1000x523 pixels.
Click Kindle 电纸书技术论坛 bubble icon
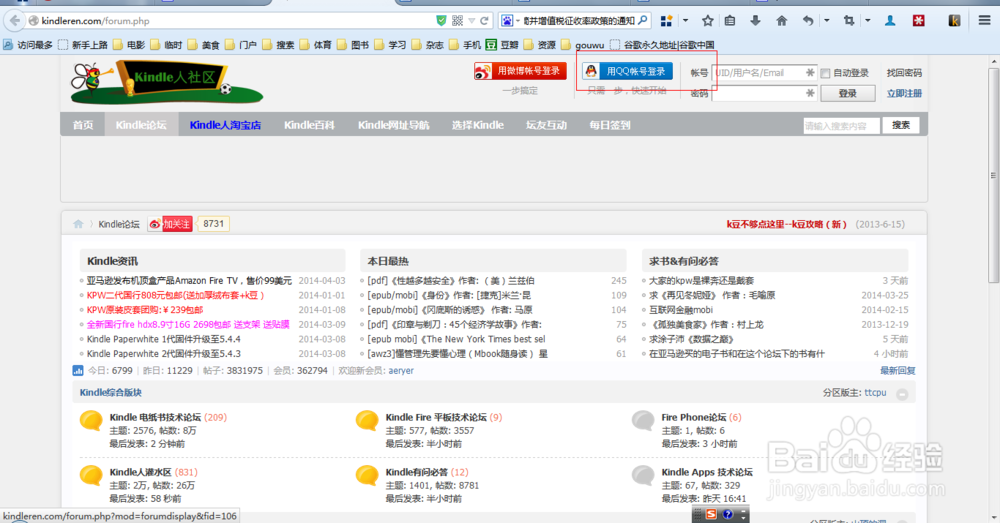[x=91, y=421]
